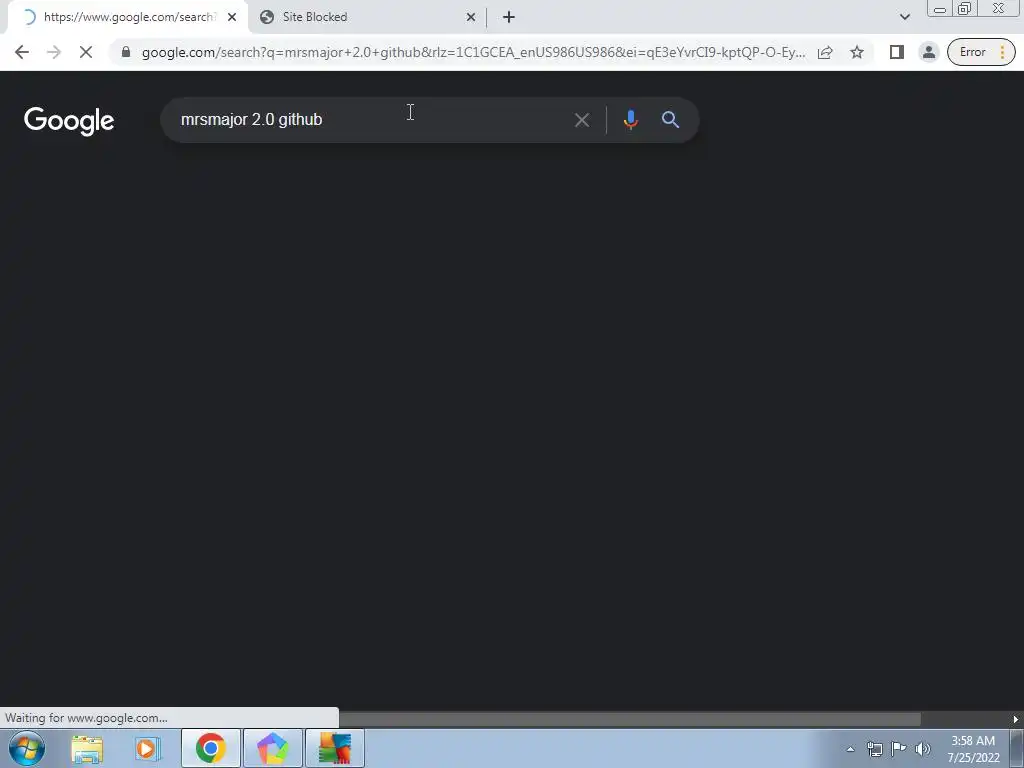Toggle the Chrome side panel
This screenshot has width=1024, height=768.
click(x=897, y=52)
